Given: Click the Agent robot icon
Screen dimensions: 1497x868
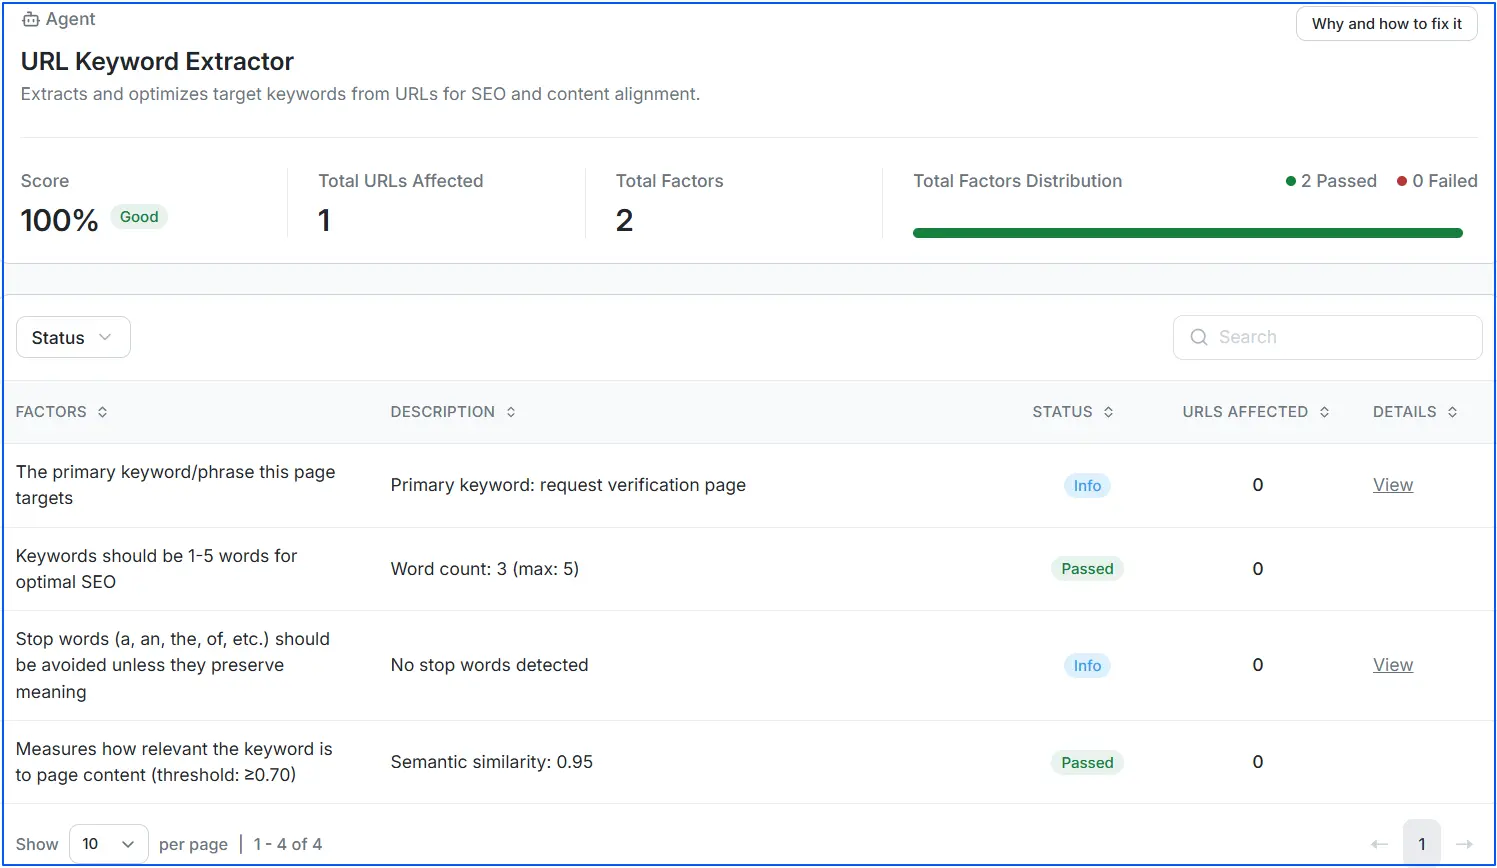Looking at the screenshot, I should 31,20.
